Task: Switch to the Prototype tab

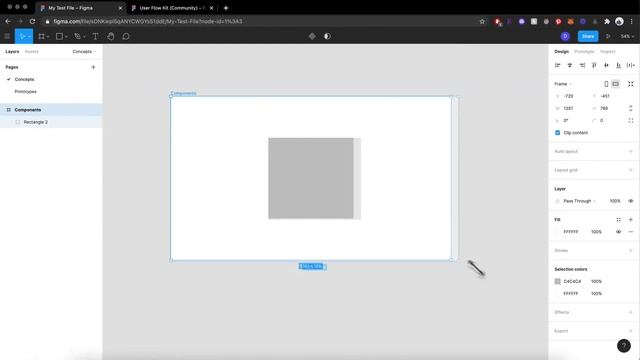Action: (584, 51)
